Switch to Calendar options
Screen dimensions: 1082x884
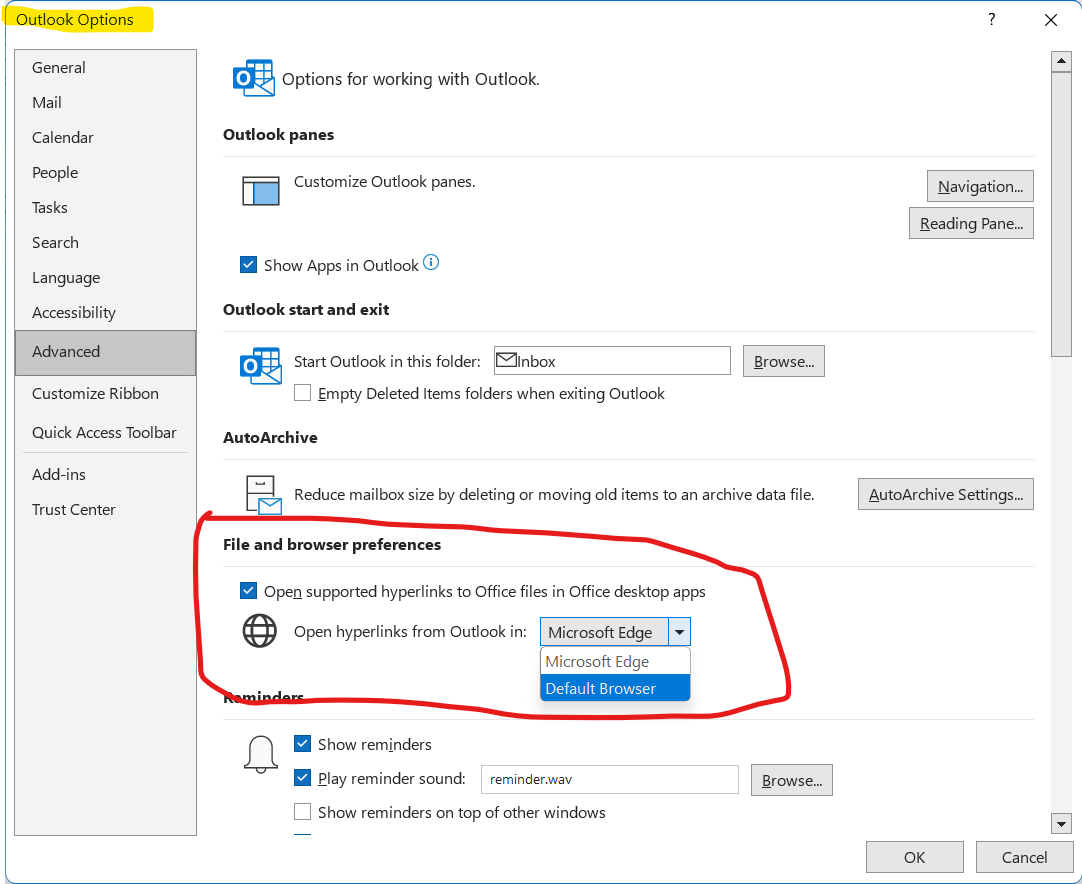pos(106,137)
